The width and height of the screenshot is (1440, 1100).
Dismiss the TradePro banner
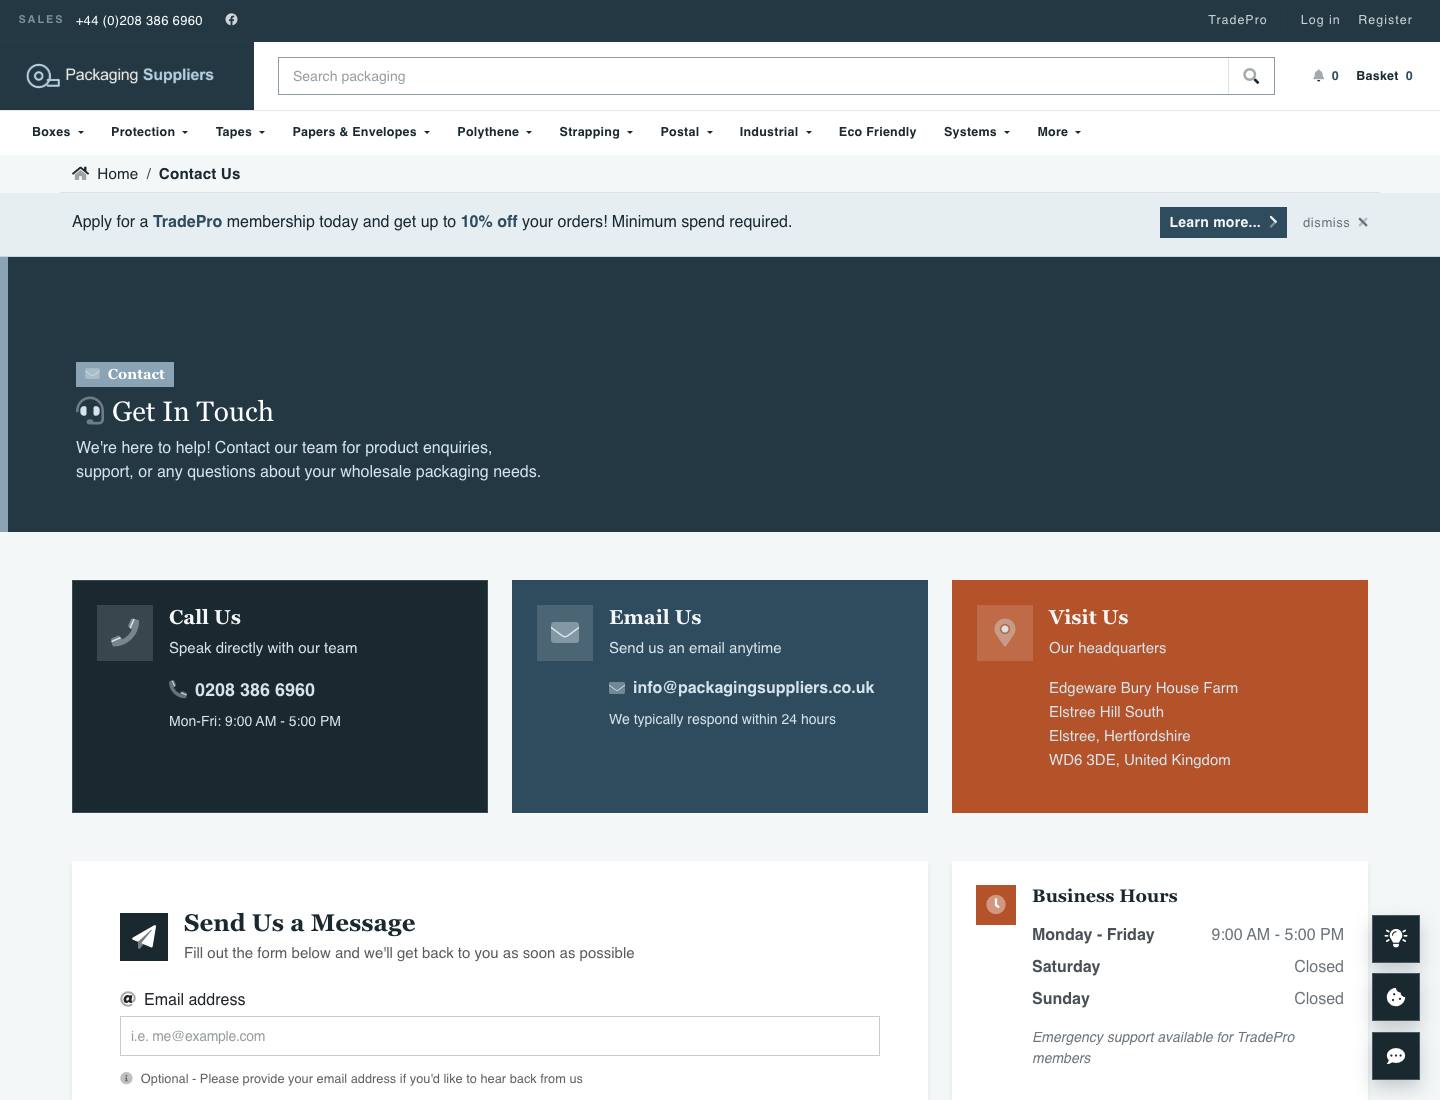1335,222
